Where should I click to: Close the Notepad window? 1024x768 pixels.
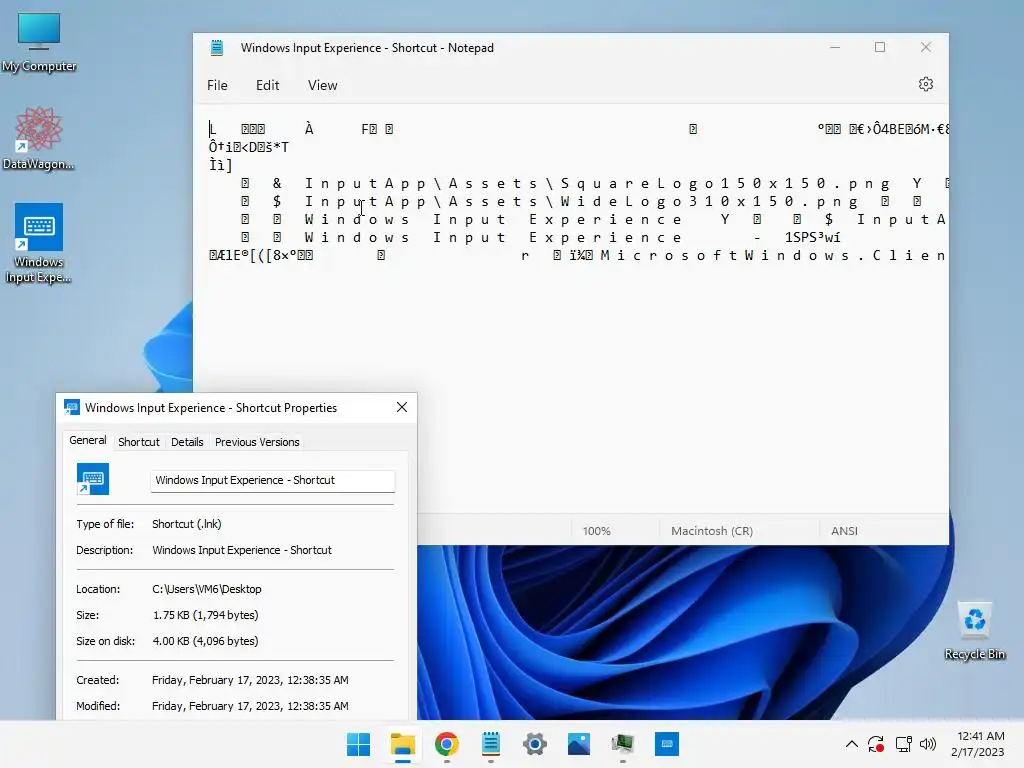pos(925,47)
